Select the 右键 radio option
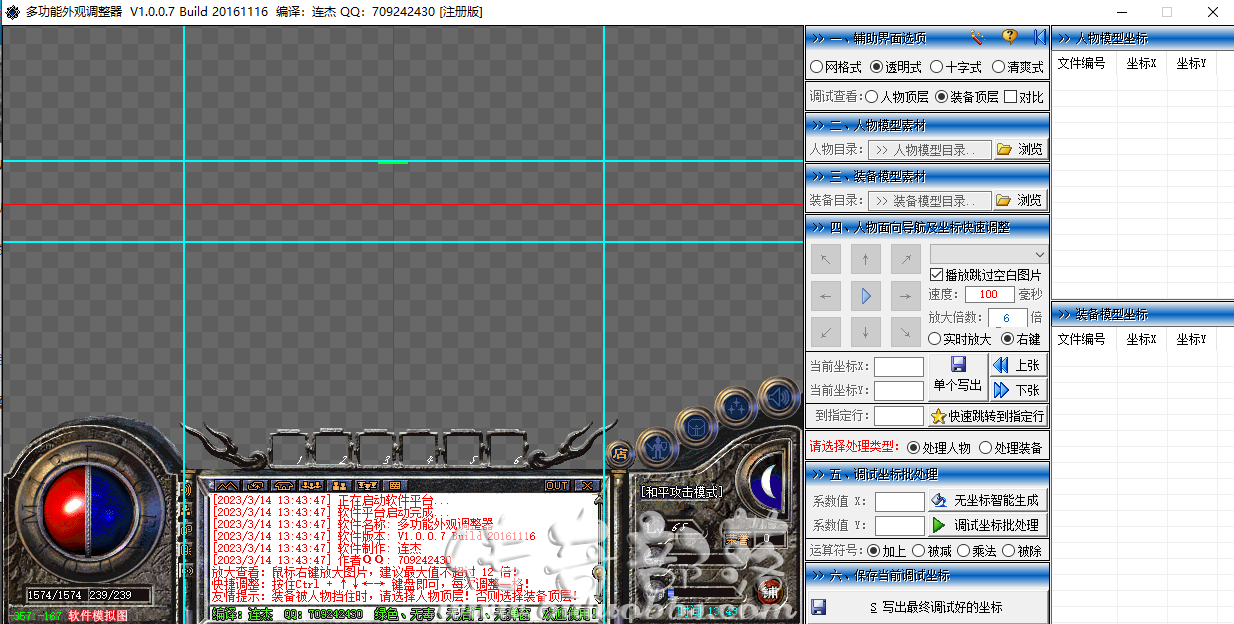1234x624 pixels. click(1021, 339)
